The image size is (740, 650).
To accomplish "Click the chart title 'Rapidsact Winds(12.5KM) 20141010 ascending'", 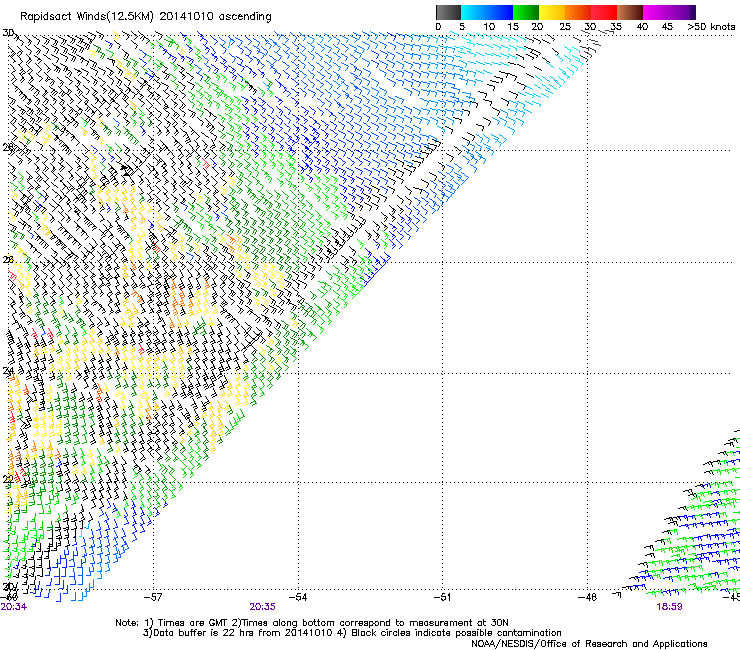I will click(146, 17).
